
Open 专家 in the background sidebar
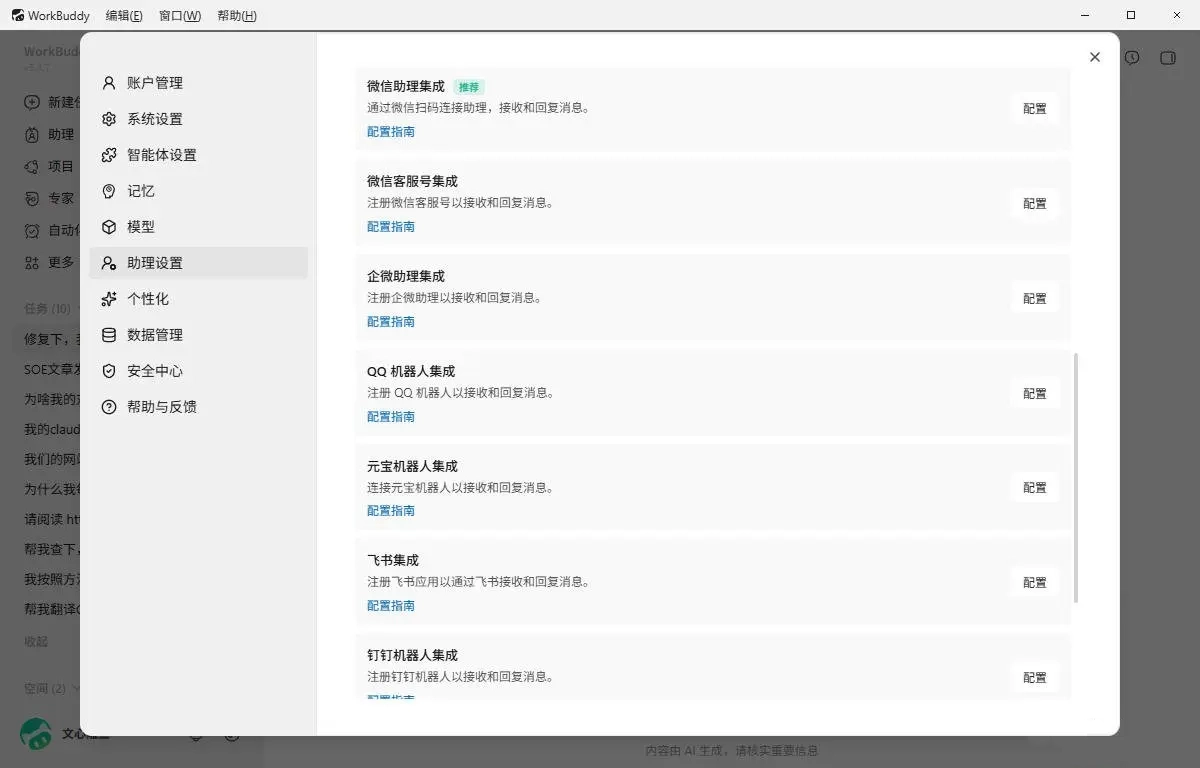tap(50, 198)
